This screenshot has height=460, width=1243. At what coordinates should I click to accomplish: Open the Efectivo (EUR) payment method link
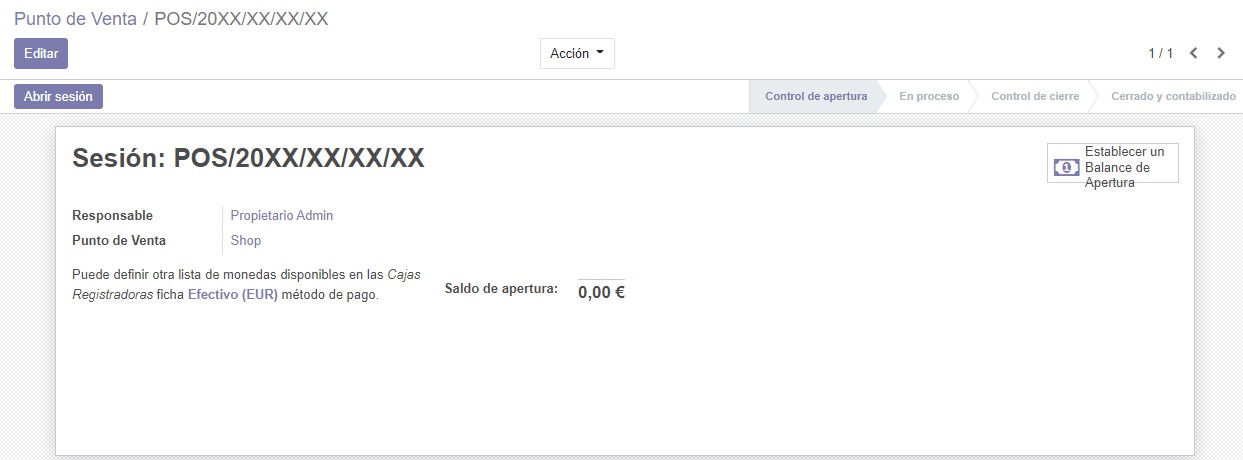[x=233, y=295]
